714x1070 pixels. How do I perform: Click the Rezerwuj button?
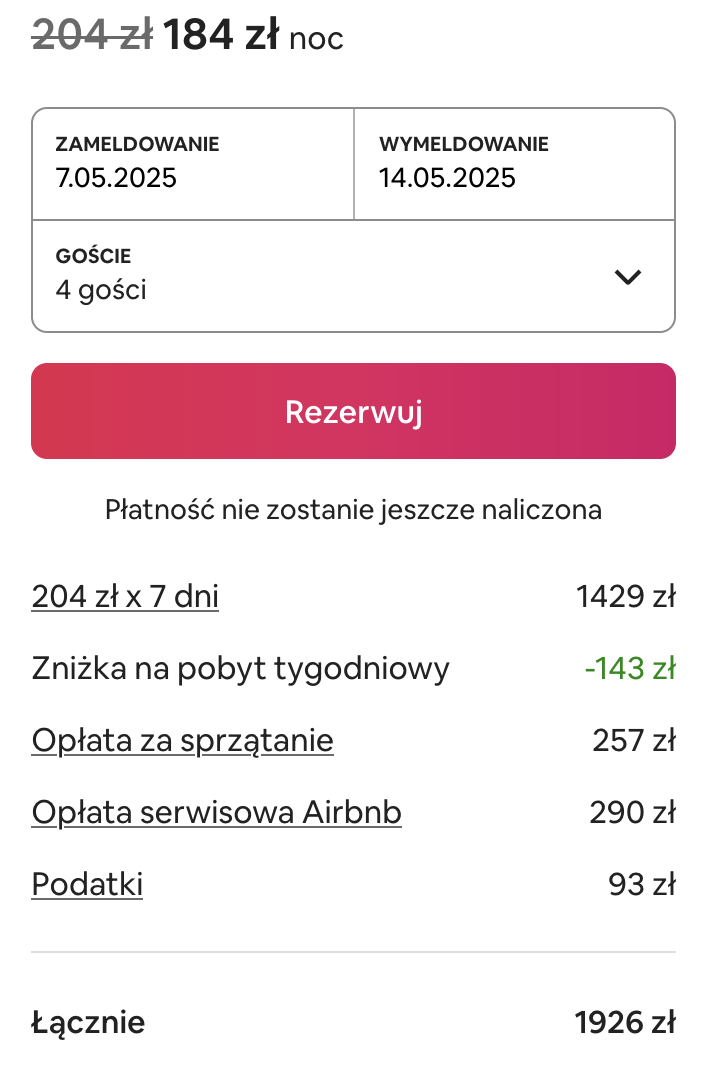pyautogui.click(x=354, y=411)
